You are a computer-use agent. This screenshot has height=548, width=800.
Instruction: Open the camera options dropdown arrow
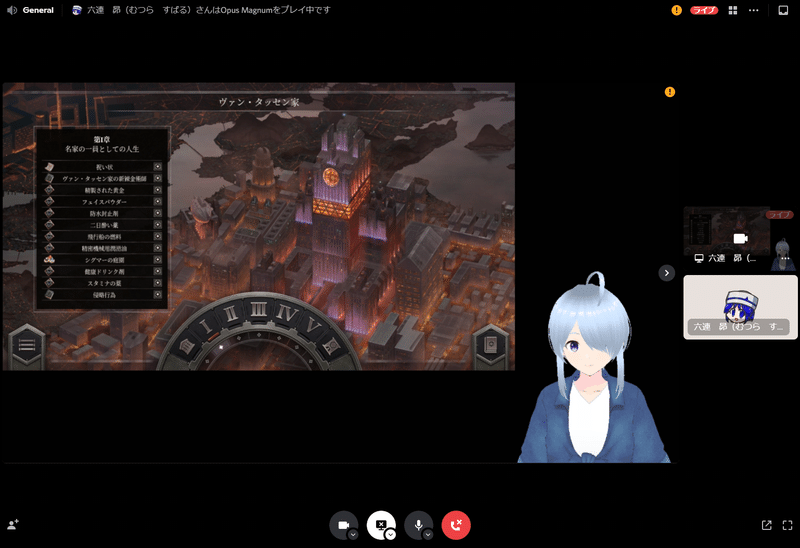coord(353,534)
